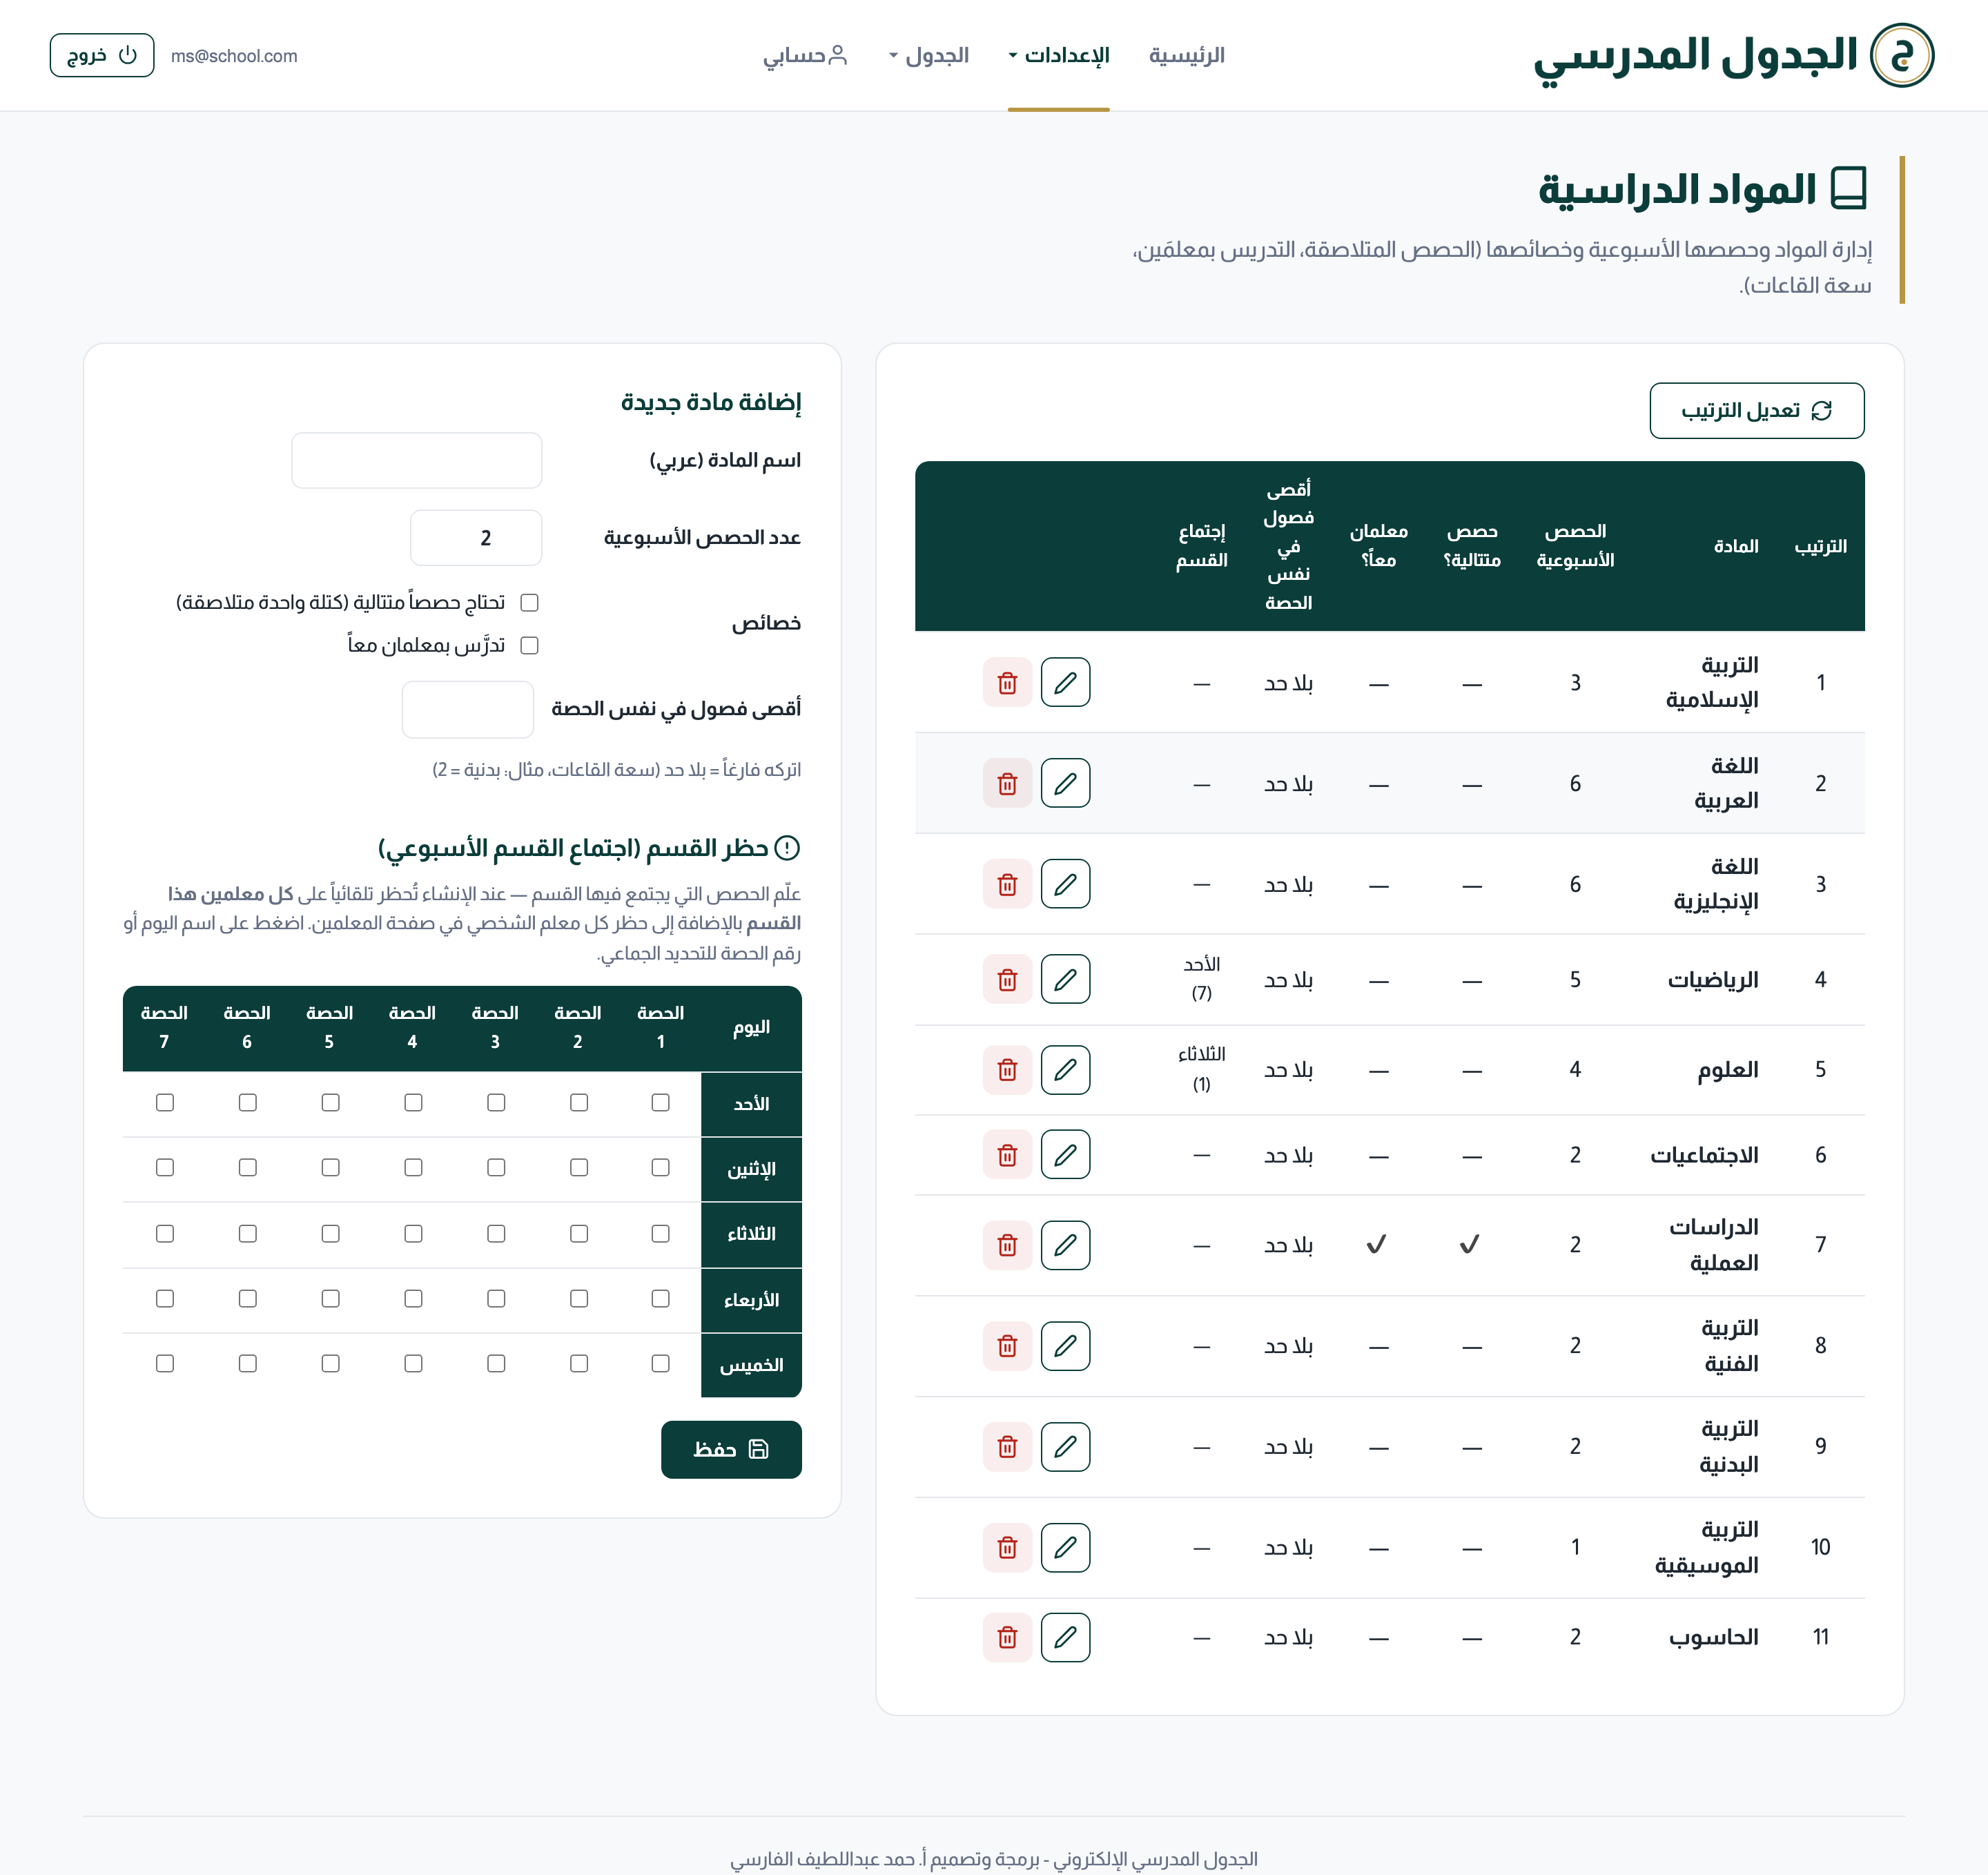Open the الإعدادات dropdown menu
The height and width of the screenshot is (1875, 1988).
point(1059,55)
